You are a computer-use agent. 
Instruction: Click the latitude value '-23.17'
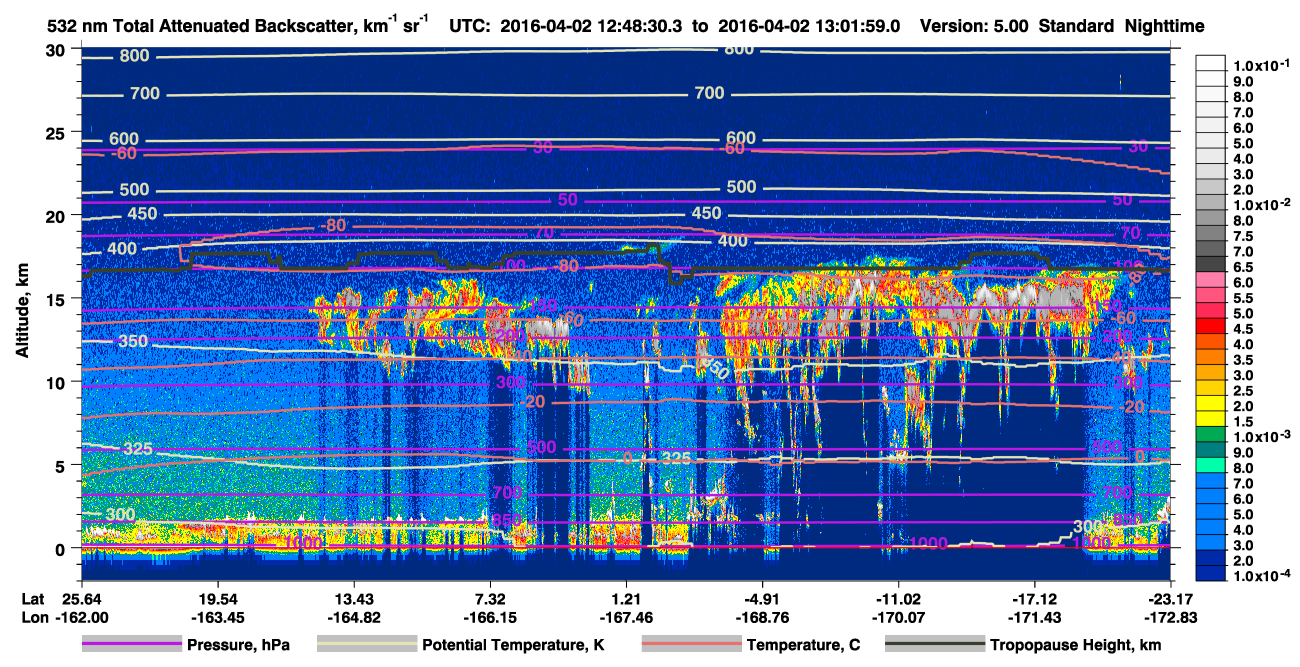[x=1171, y=598]
